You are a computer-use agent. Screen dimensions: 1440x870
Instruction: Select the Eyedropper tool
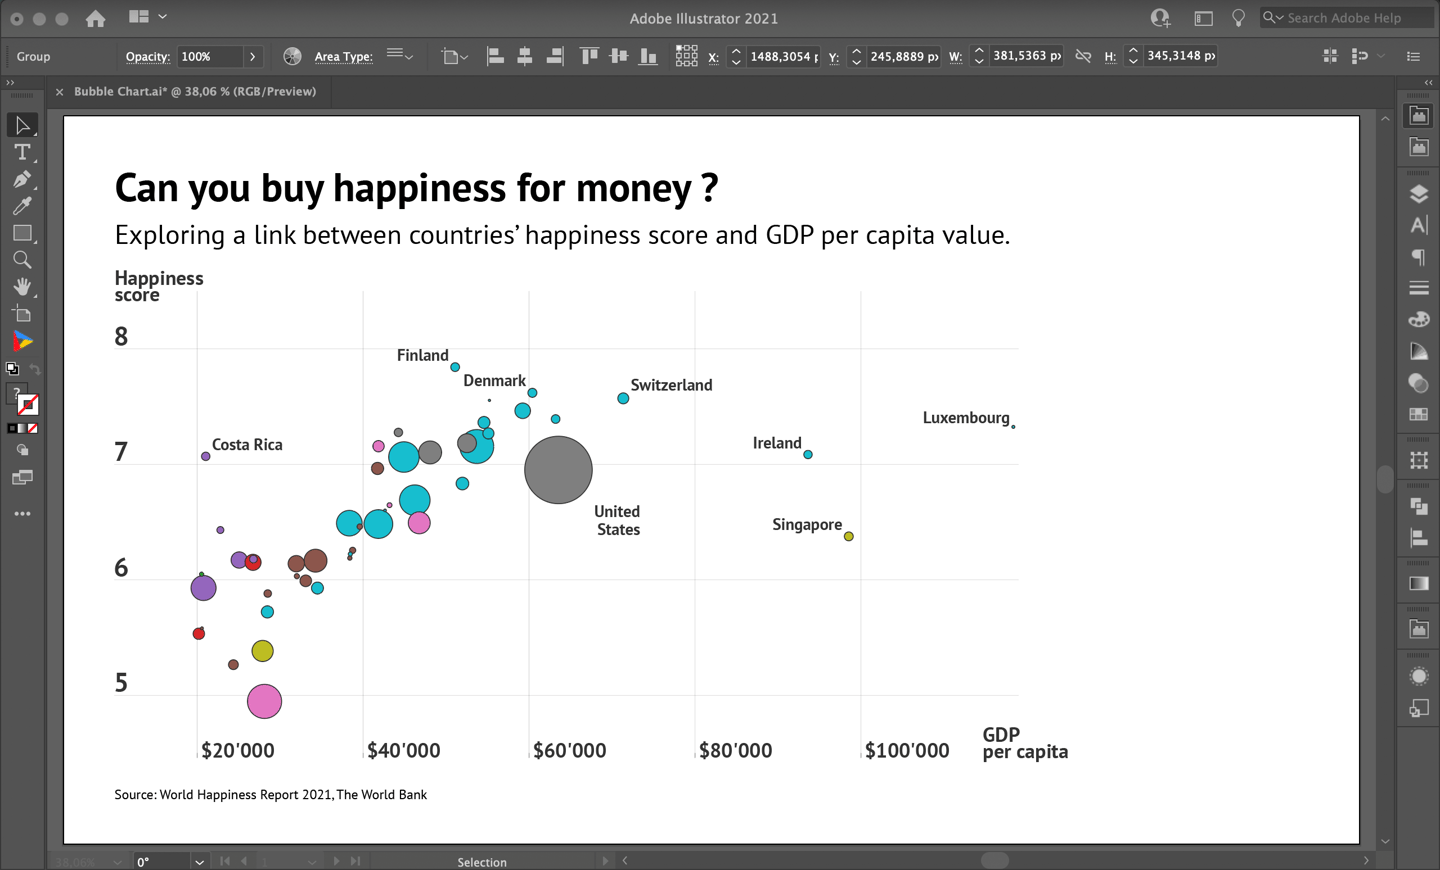pos(22,205)
